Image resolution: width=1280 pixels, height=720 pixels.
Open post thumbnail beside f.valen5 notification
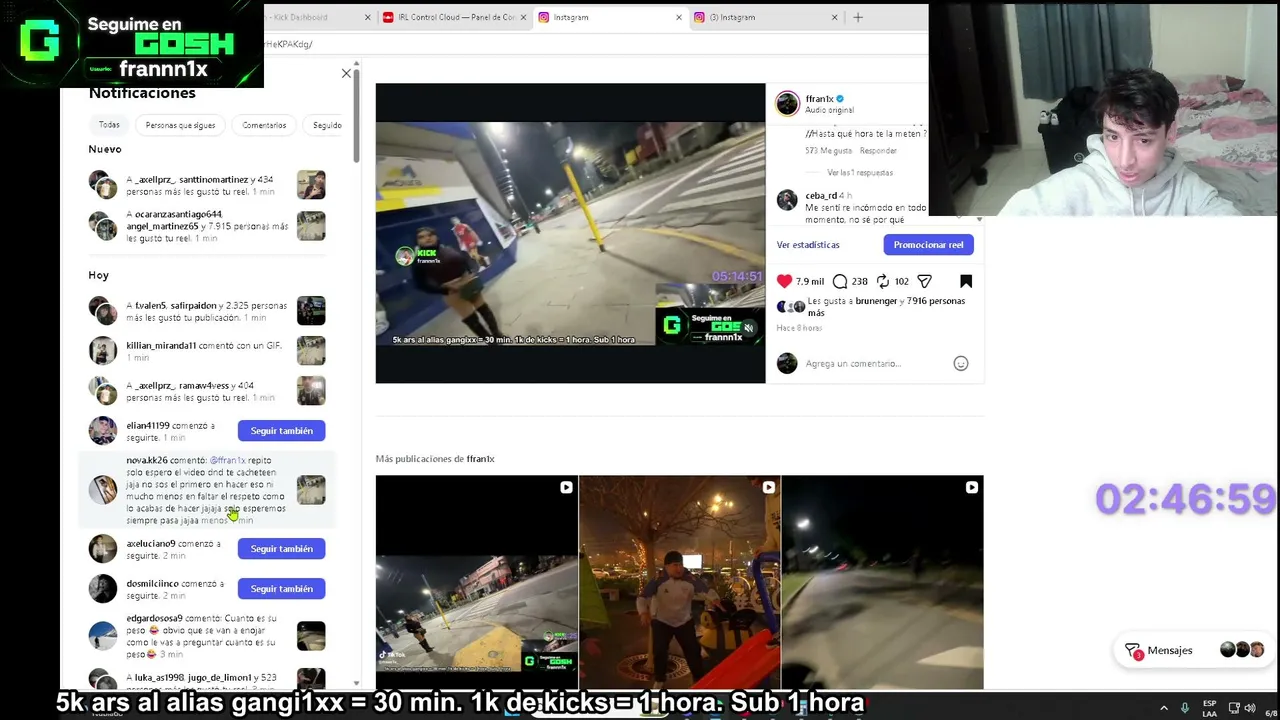311,311
